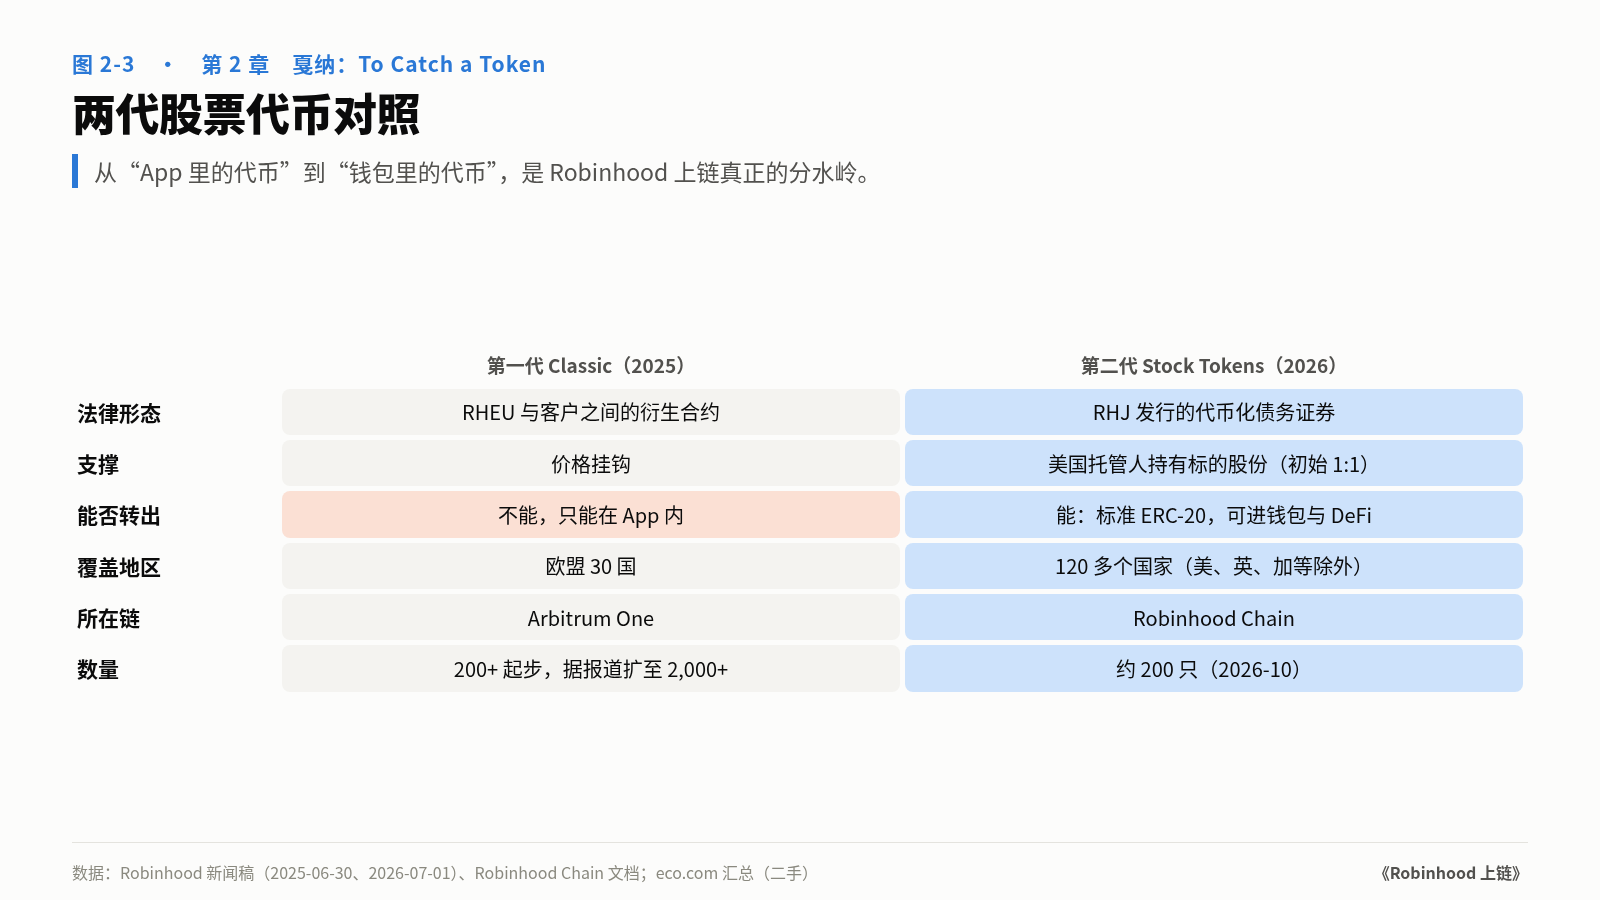Select the row label 数量
This screenshot has height=900, width=1600.
[x=98, y=670]
